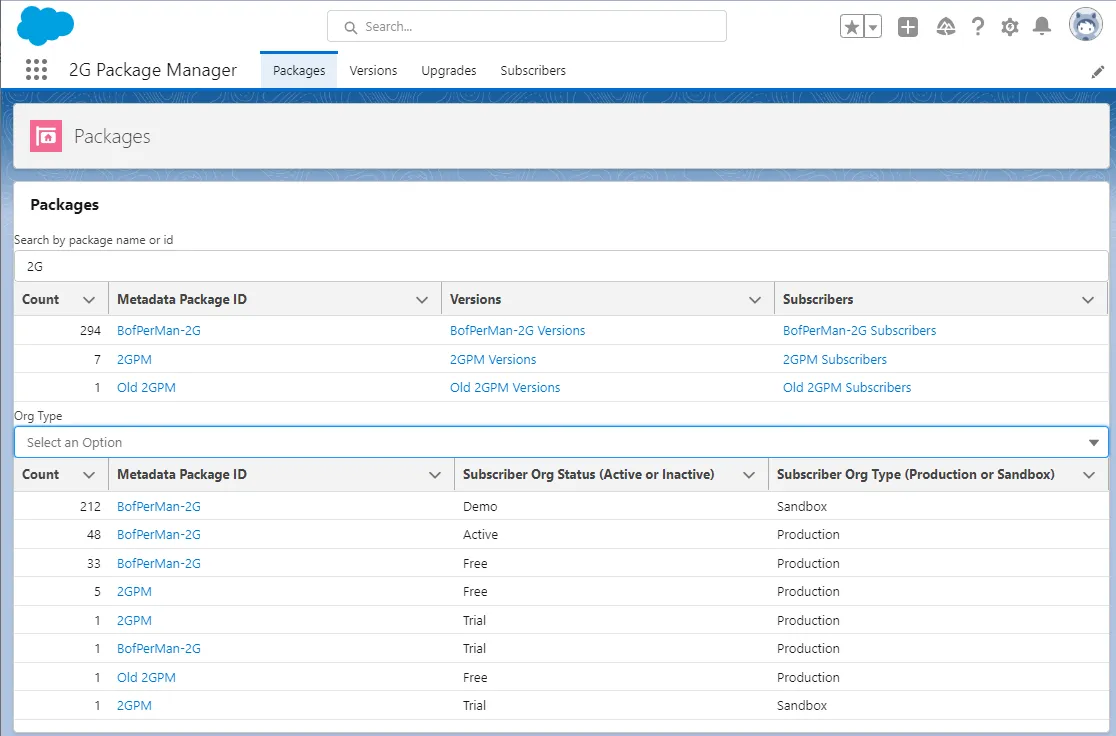Click the Org Type label
The height and width of the screenshot is (736, 1116).
38,416
